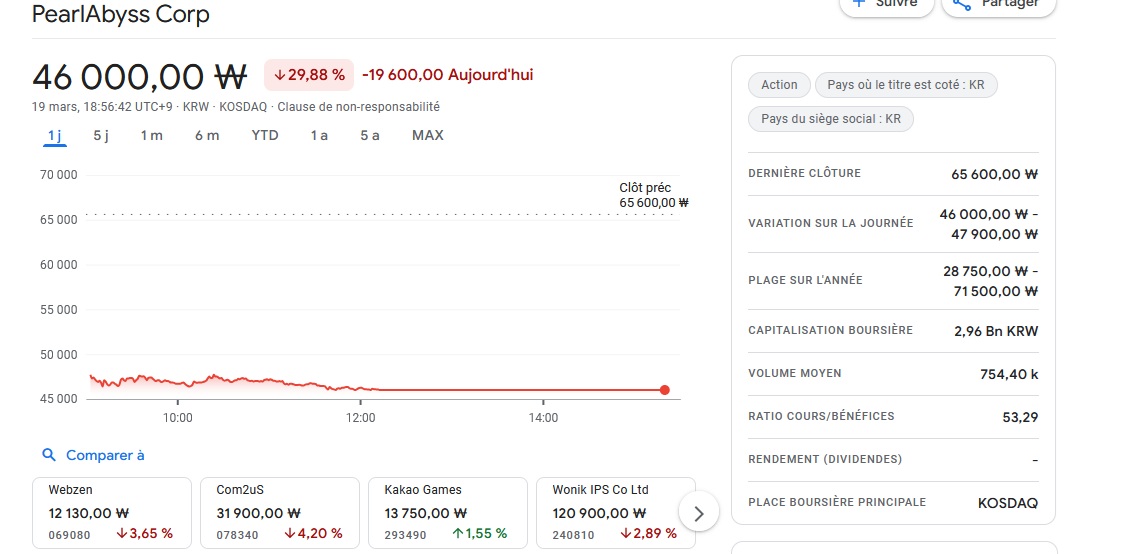Select the MAX time range
Image resolution: width=1142 pixels, height=554 pixels.
click(428, 135)
